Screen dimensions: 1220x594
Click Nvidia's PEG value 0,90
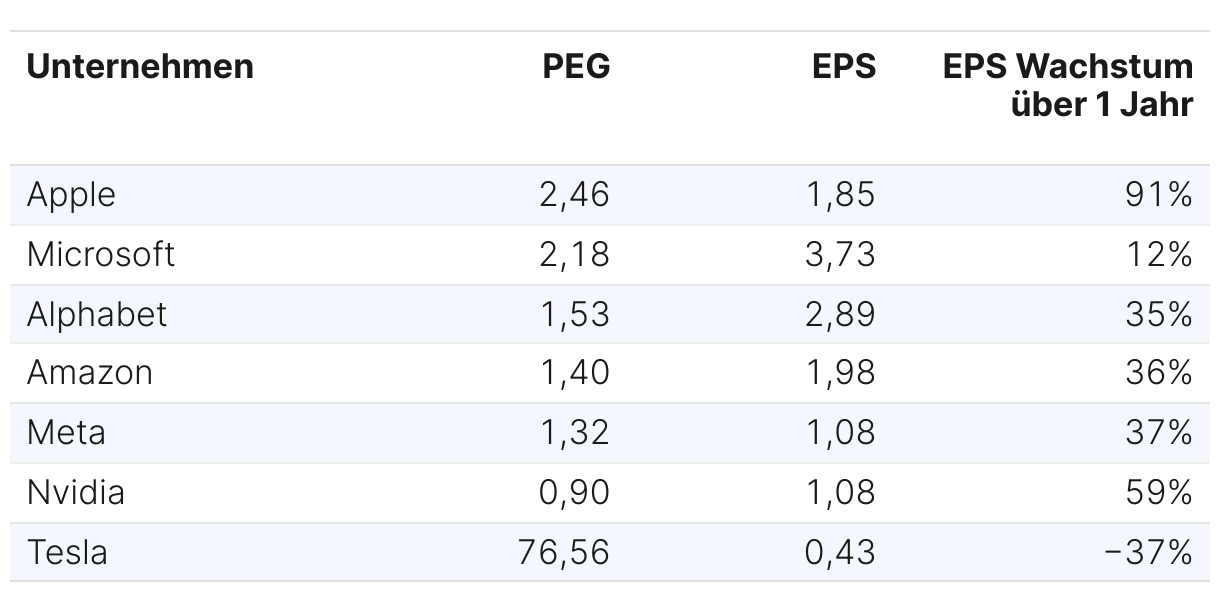pyautogui.click(x=574, y=493)
